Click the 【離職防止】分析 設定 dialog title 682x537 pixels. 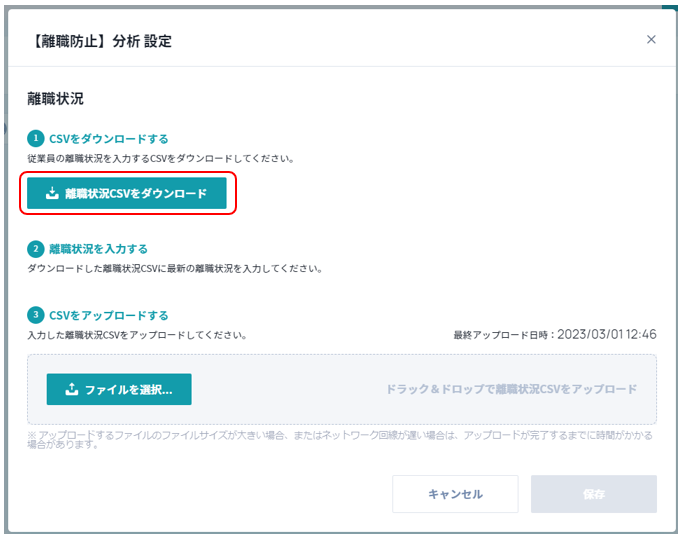pyautogui.click(x=101, y=41)
